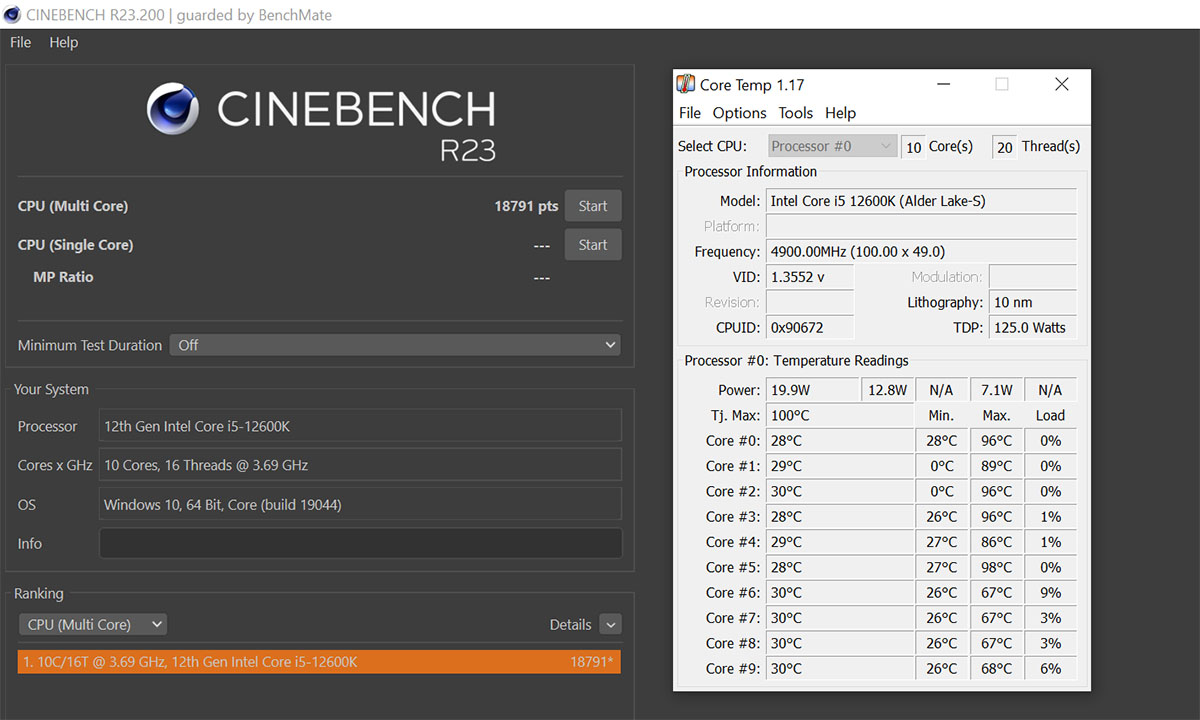
Task: Start the CPU Single Core test
Action: (x=593, y=244)
